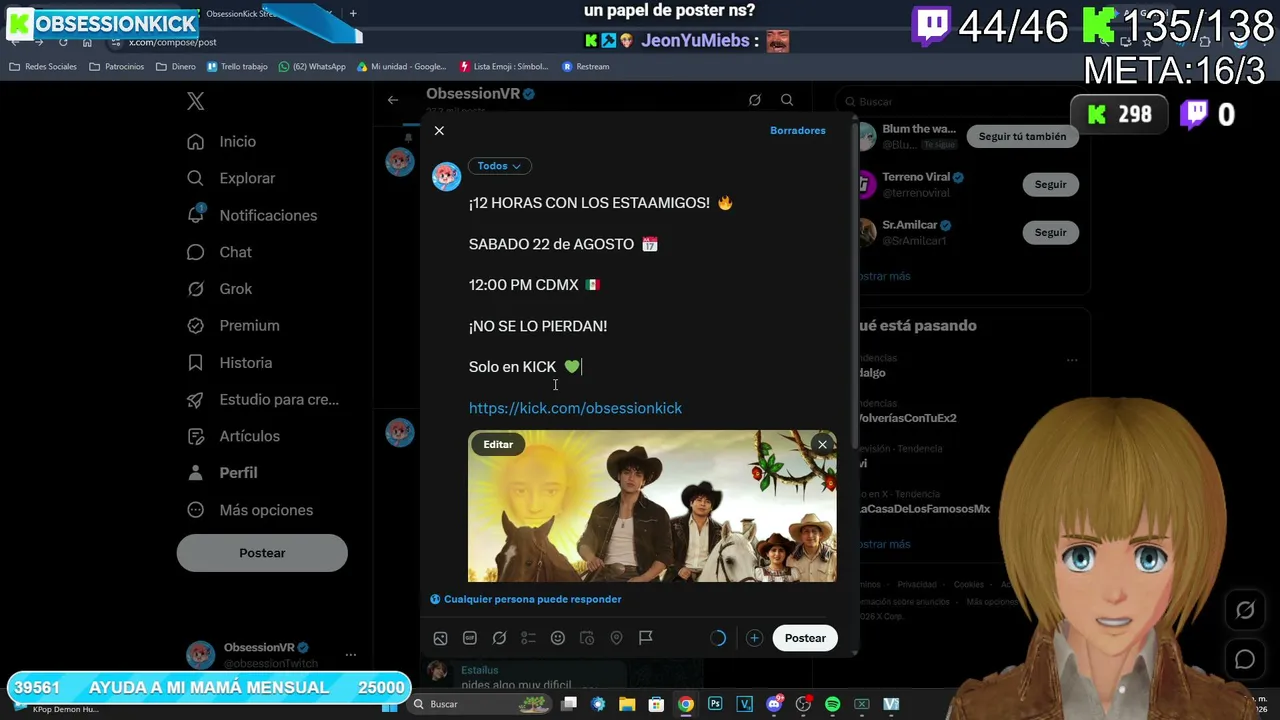This screenshot has height=720, width=1280.
Task: Click the sidebar Postear button
Action: click(x=262, y=553)
